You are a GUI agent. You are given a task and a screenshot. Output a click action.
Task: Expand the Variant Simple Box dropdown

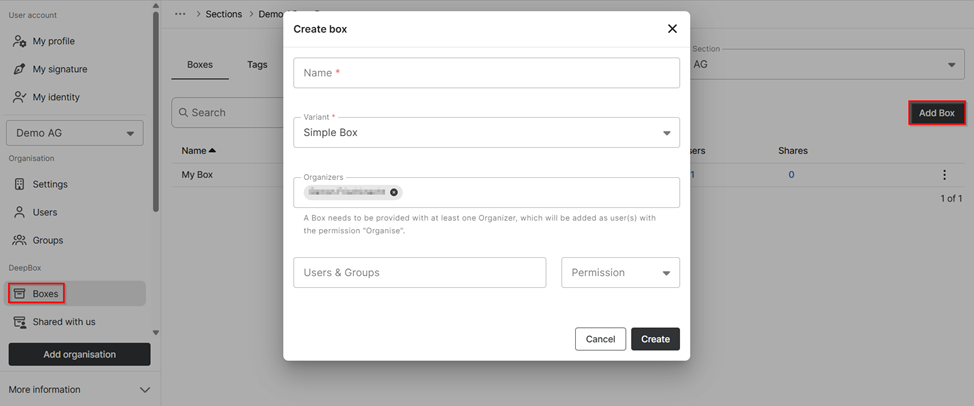[x=666, y=133]
